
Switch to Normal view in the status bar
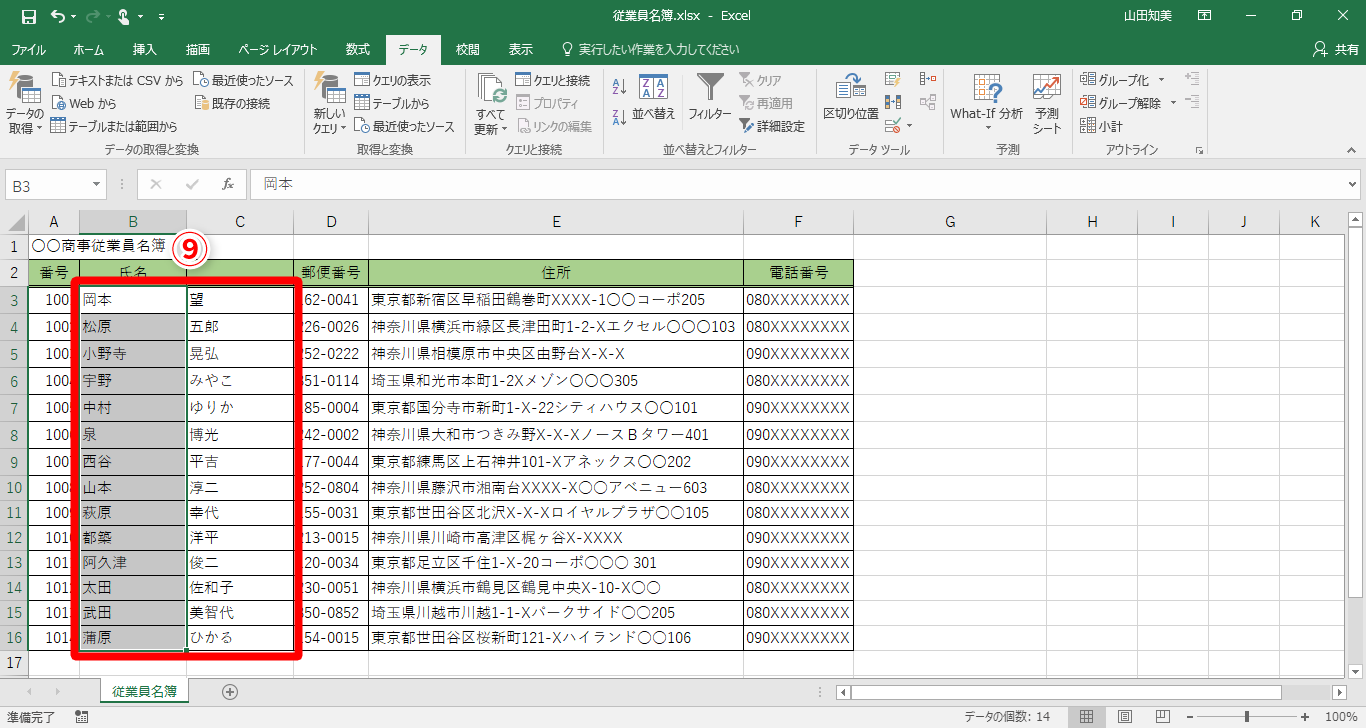click(x=1086, y=717)
